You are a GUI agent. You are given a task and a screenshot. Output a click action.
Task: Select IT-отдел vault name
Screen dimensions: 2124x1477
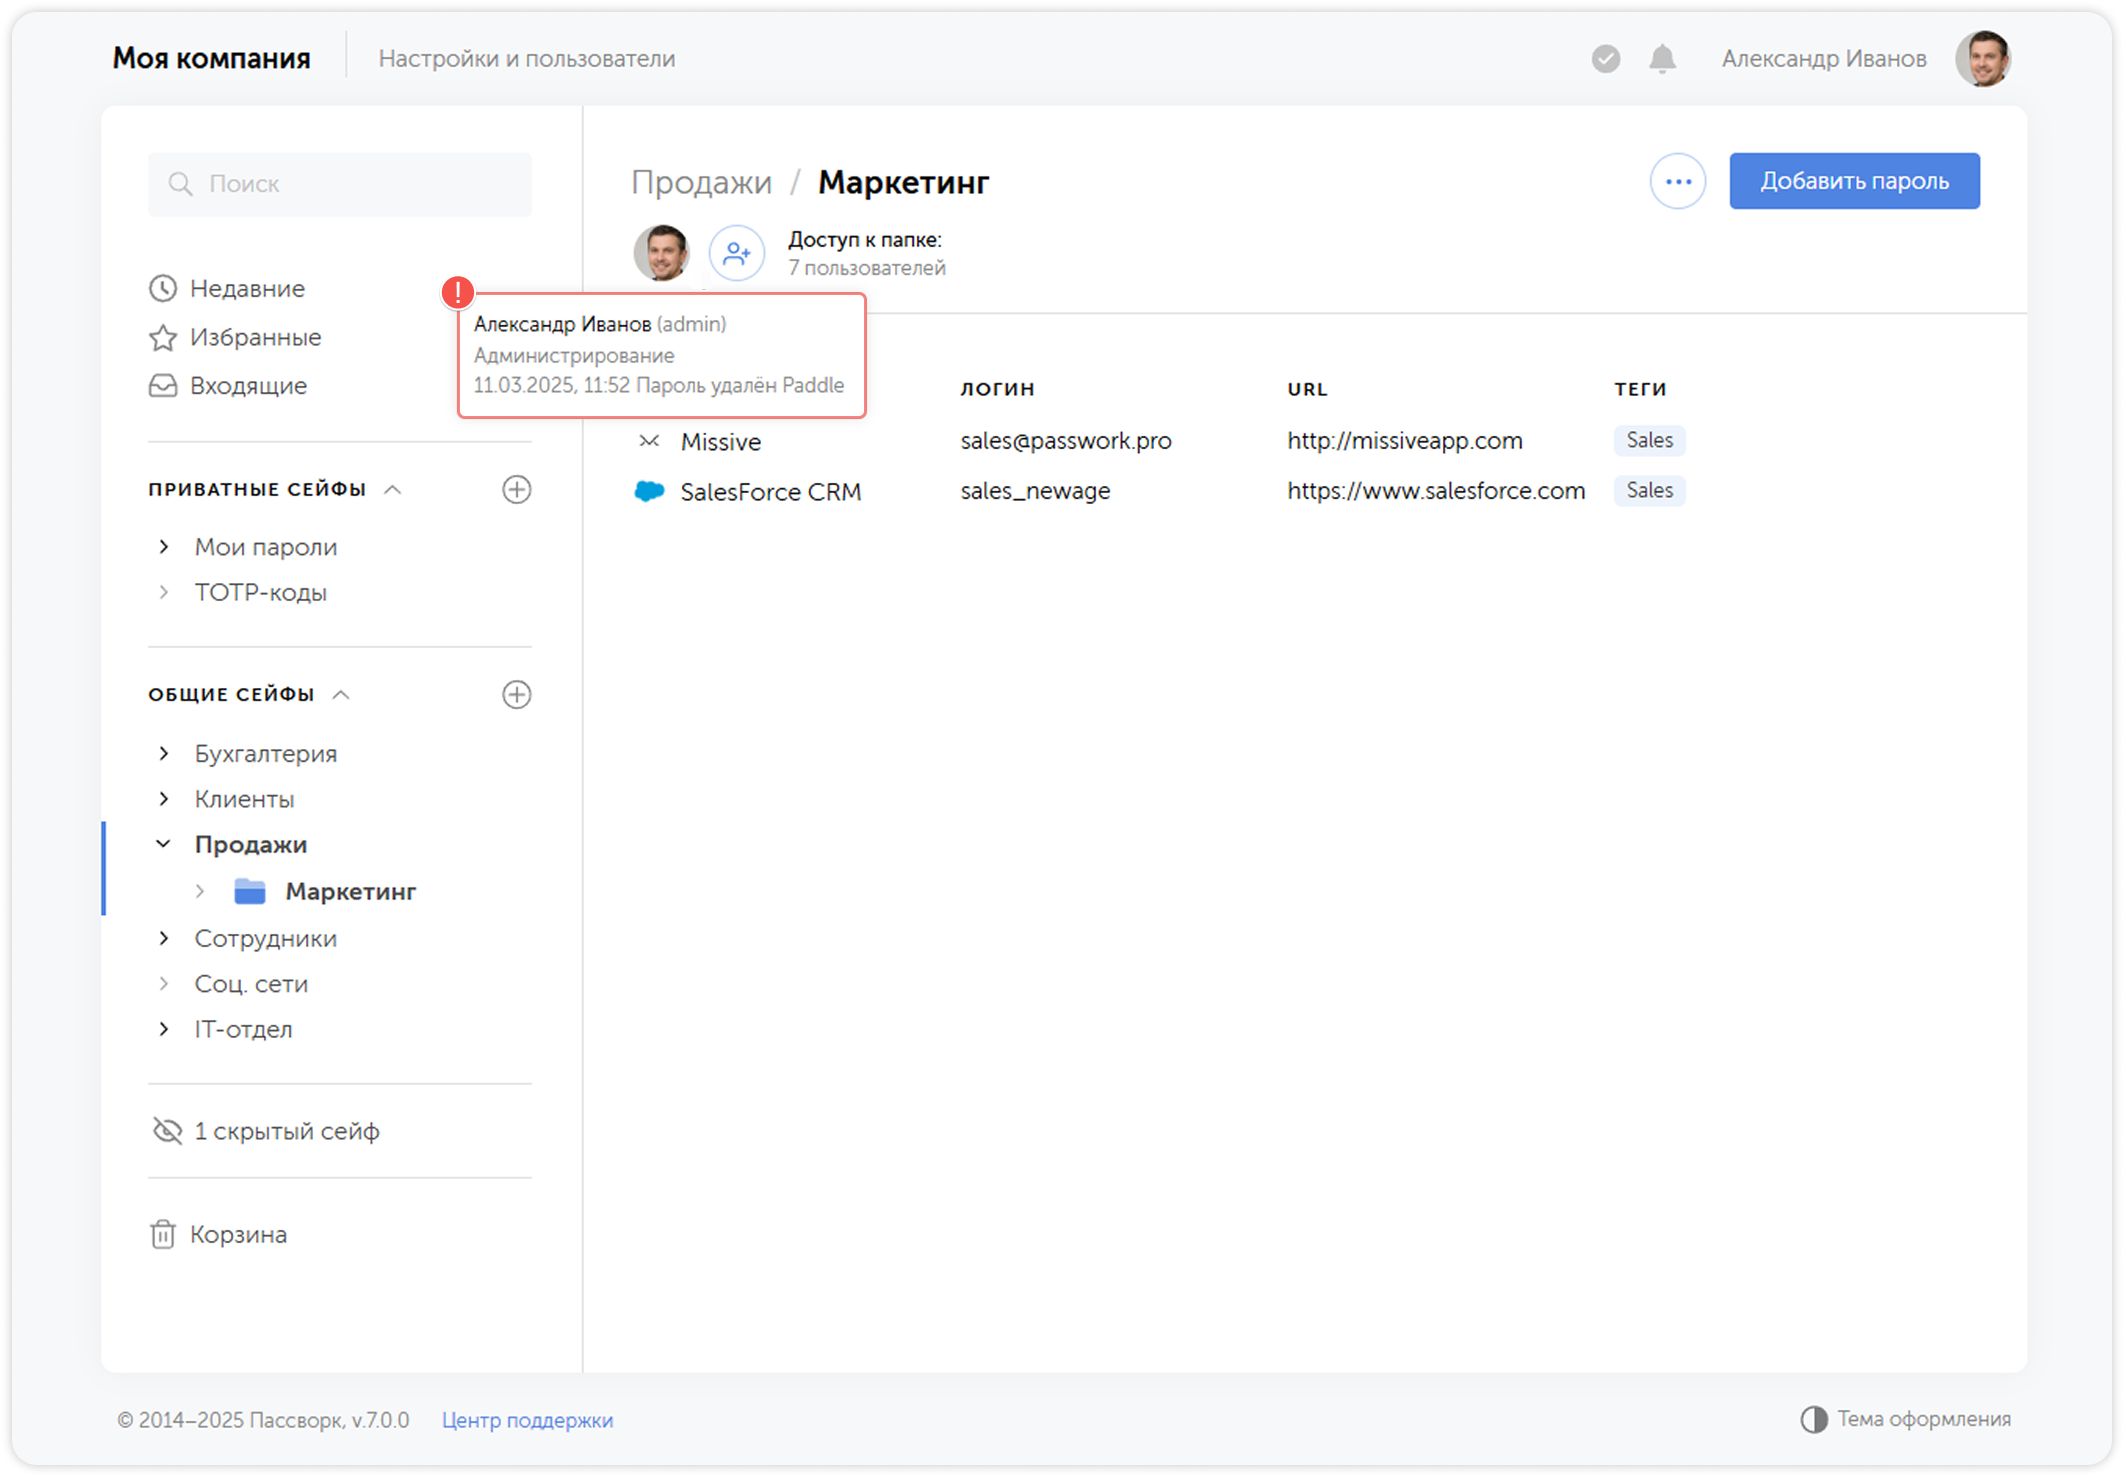(243, 1029)
